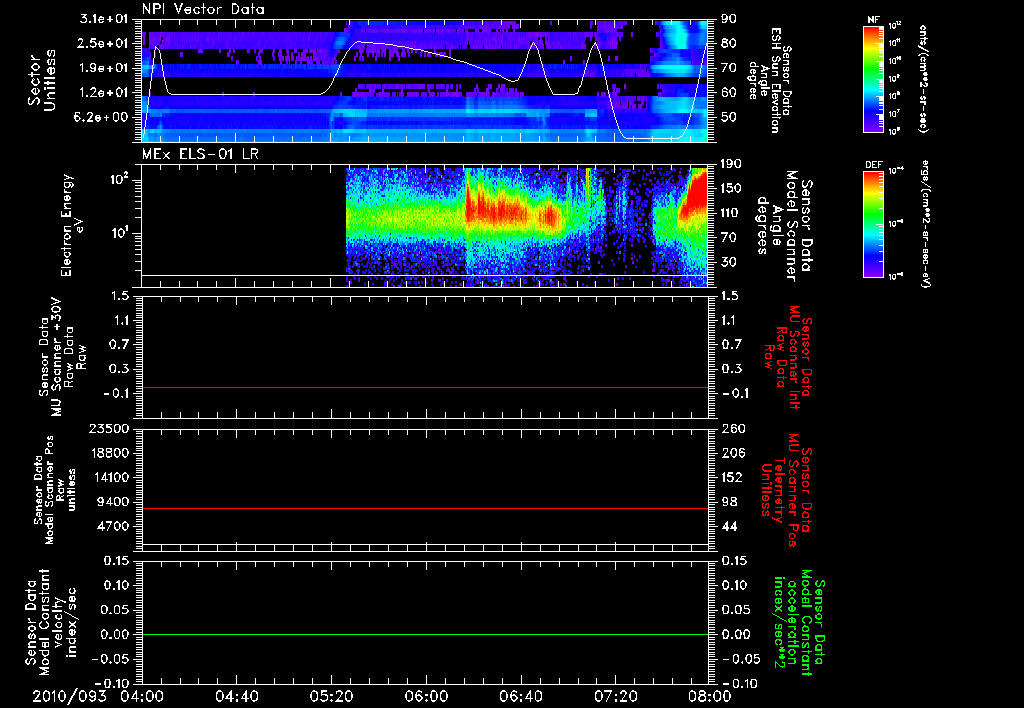Click the green Model Constant acceleration label
1024x708 pixels.
click(798, 622)
